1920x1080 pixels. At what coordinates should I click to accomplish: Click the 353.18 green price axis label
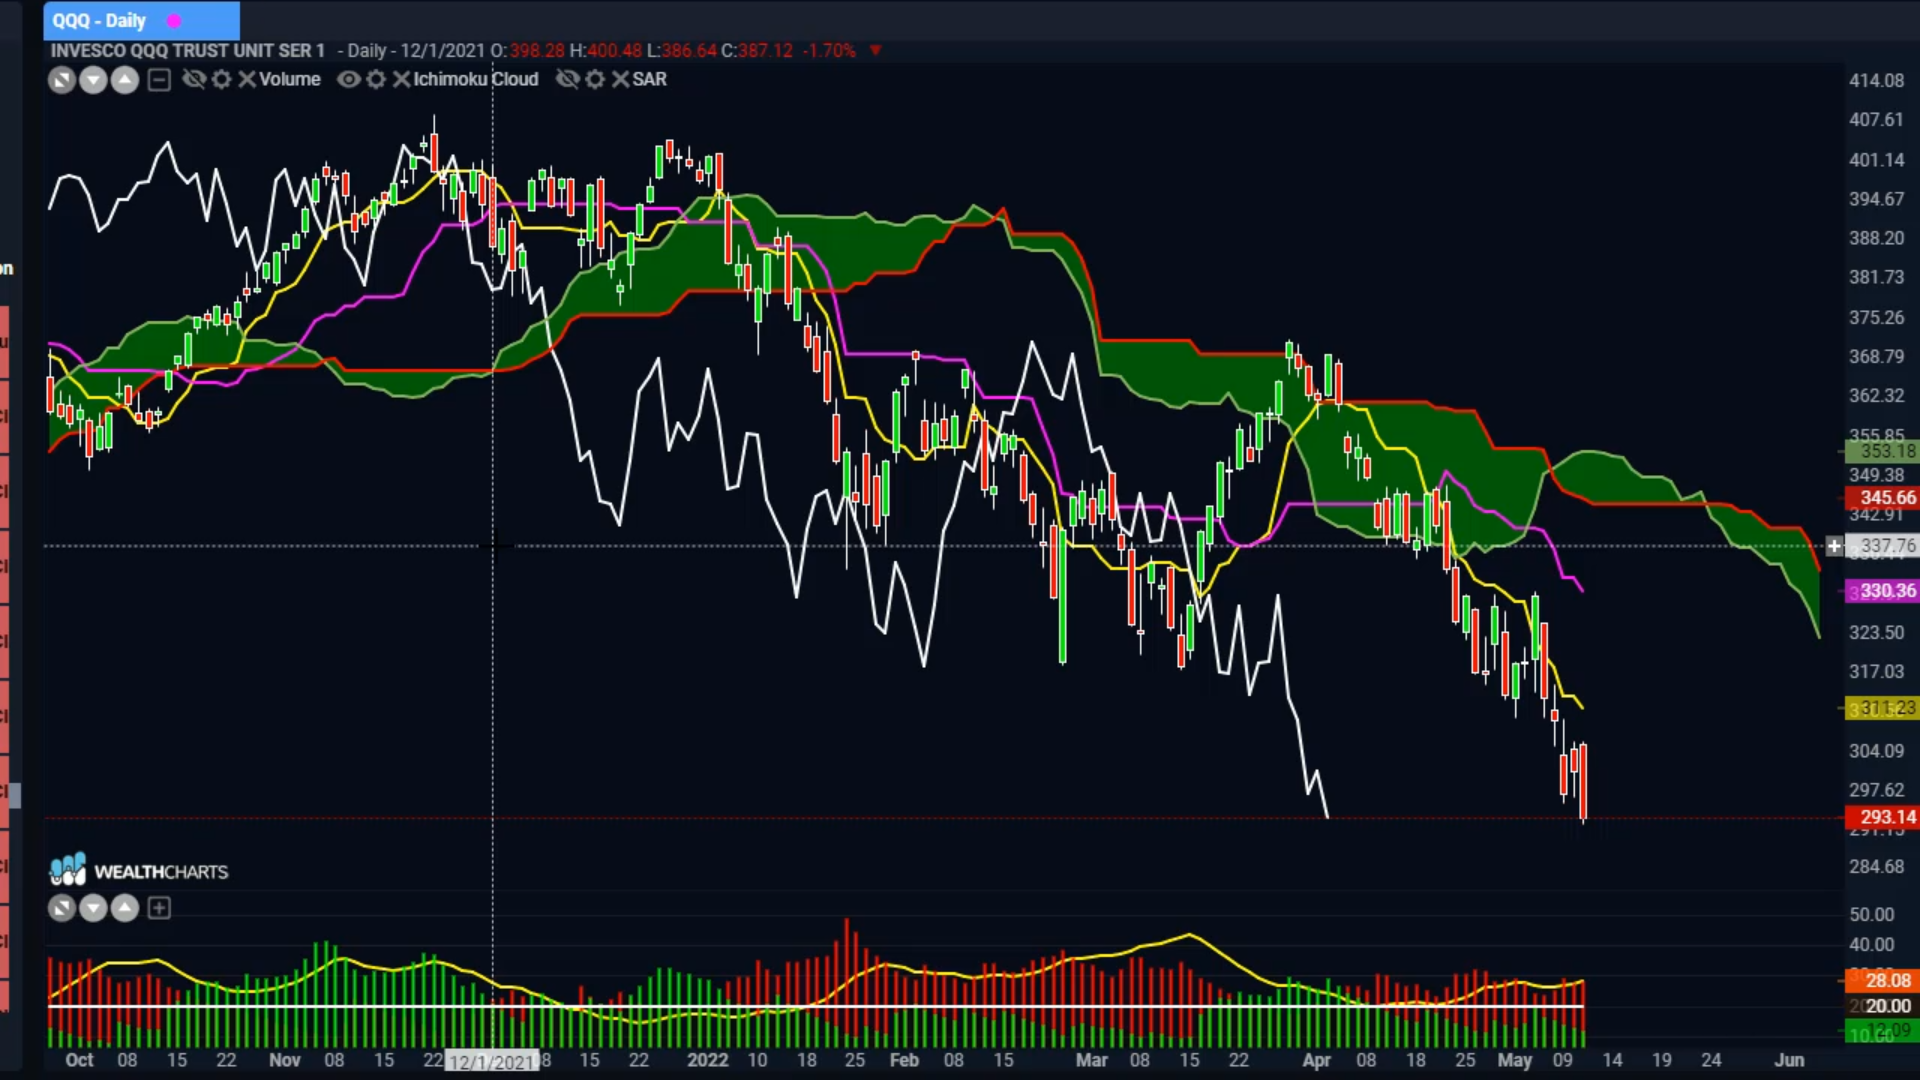click(1882, 451)
